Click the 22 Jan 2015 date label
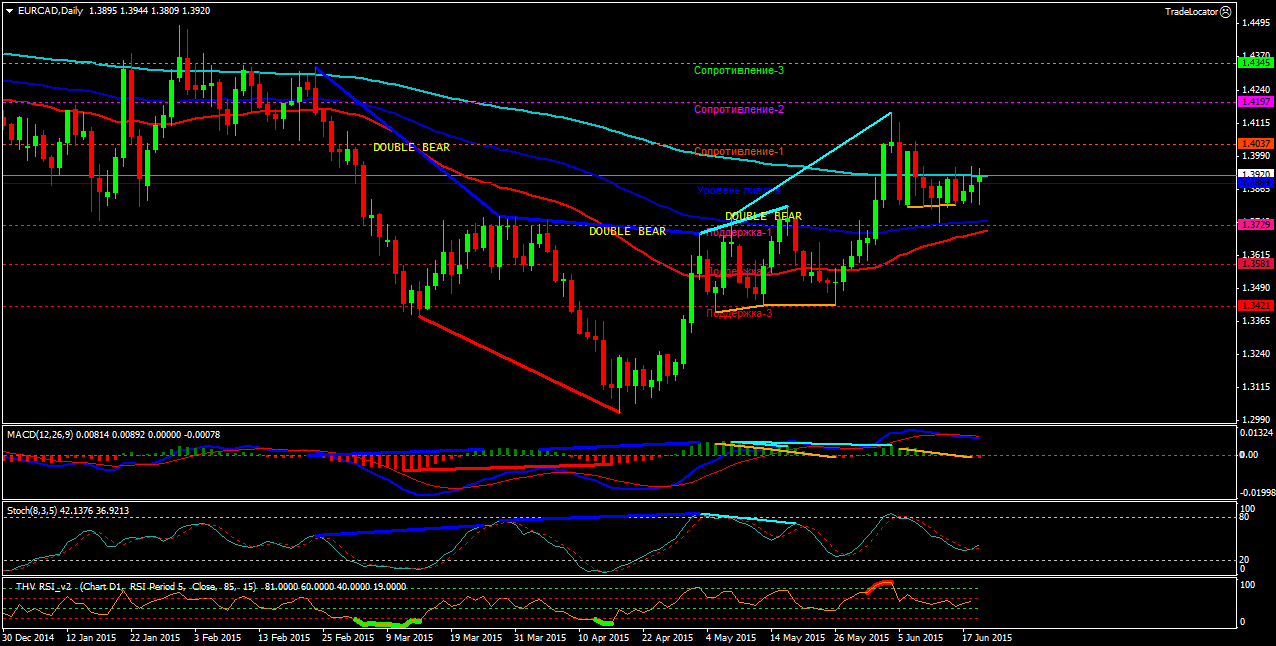Image resolution: width=1276 pixels, height=646 pixels. (x=154, y=636)
